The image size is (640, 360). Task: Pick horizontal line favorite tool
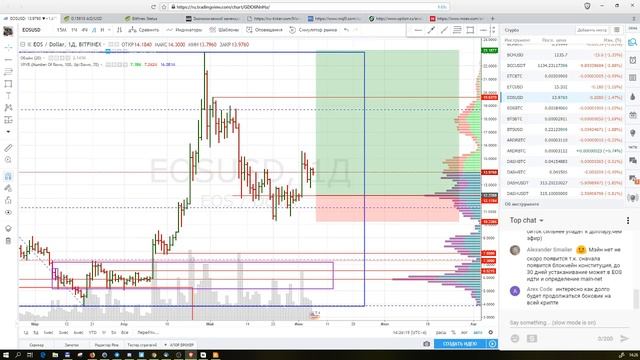tap(418, 30)
